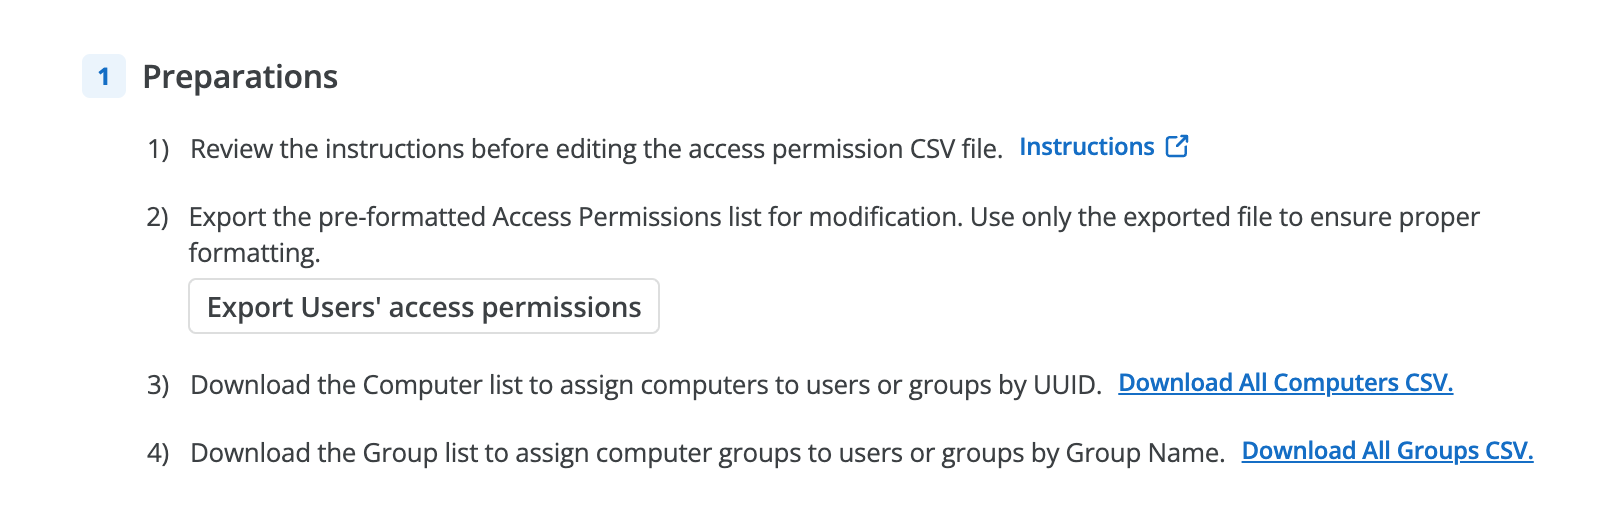This screenshot has width=1604, height=526.
Task: Click the "Group Name." text in step four
Action: (1145, 453)
